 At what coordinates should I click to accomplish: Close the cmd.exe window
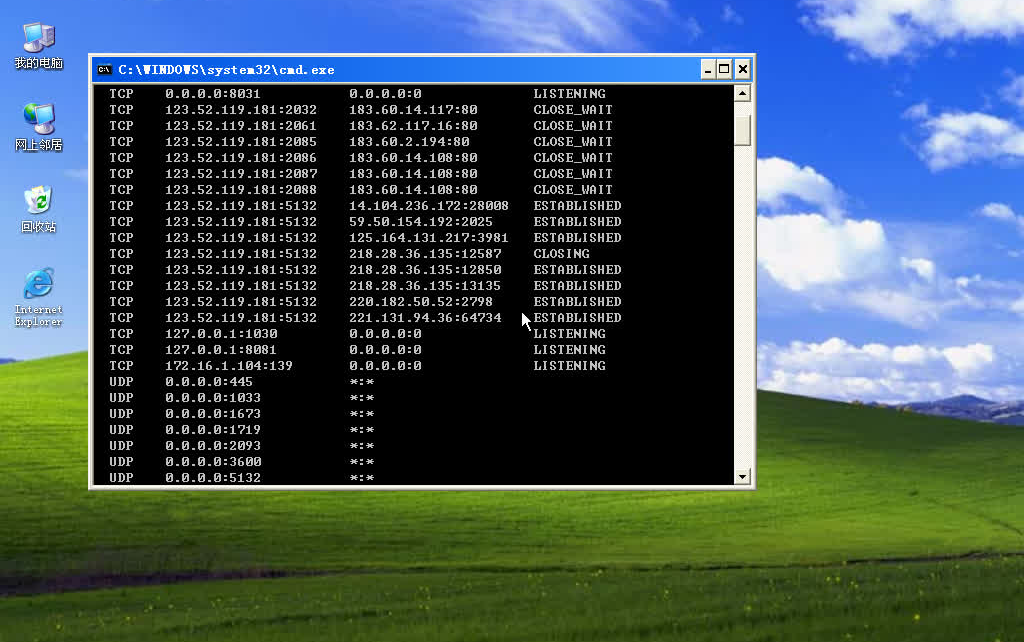point(743,69)
